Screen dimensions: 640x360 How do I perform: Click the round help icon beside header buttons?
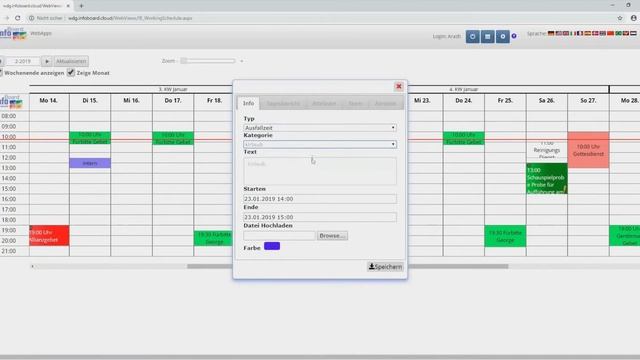click(x=514, y=36)
